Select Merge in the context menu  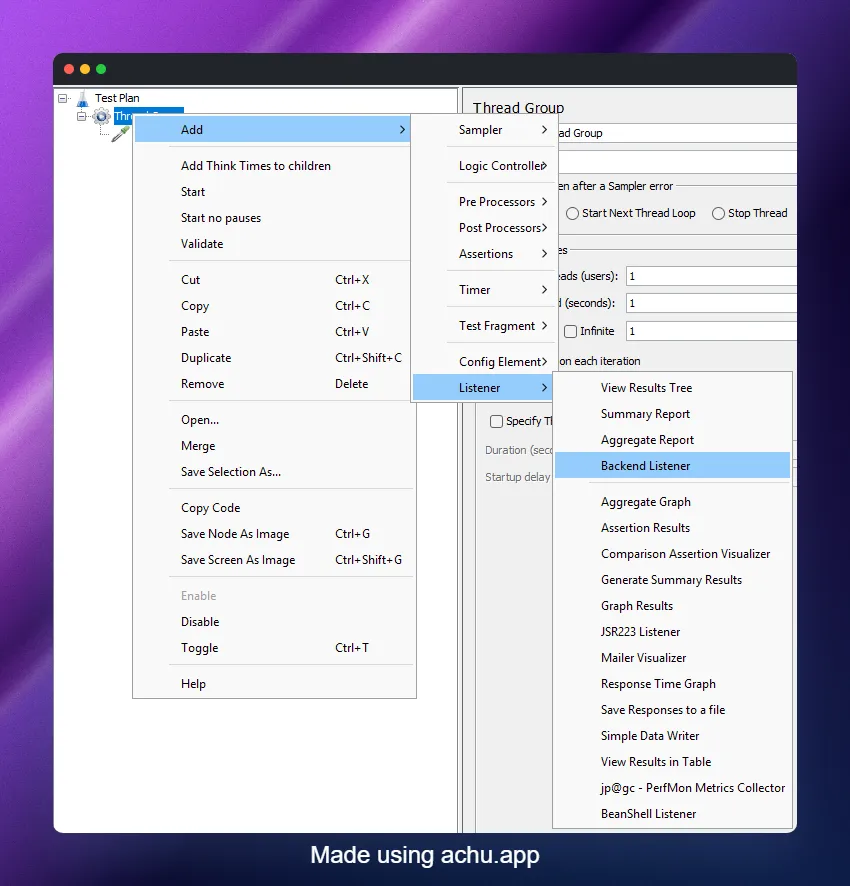point(274,446)
